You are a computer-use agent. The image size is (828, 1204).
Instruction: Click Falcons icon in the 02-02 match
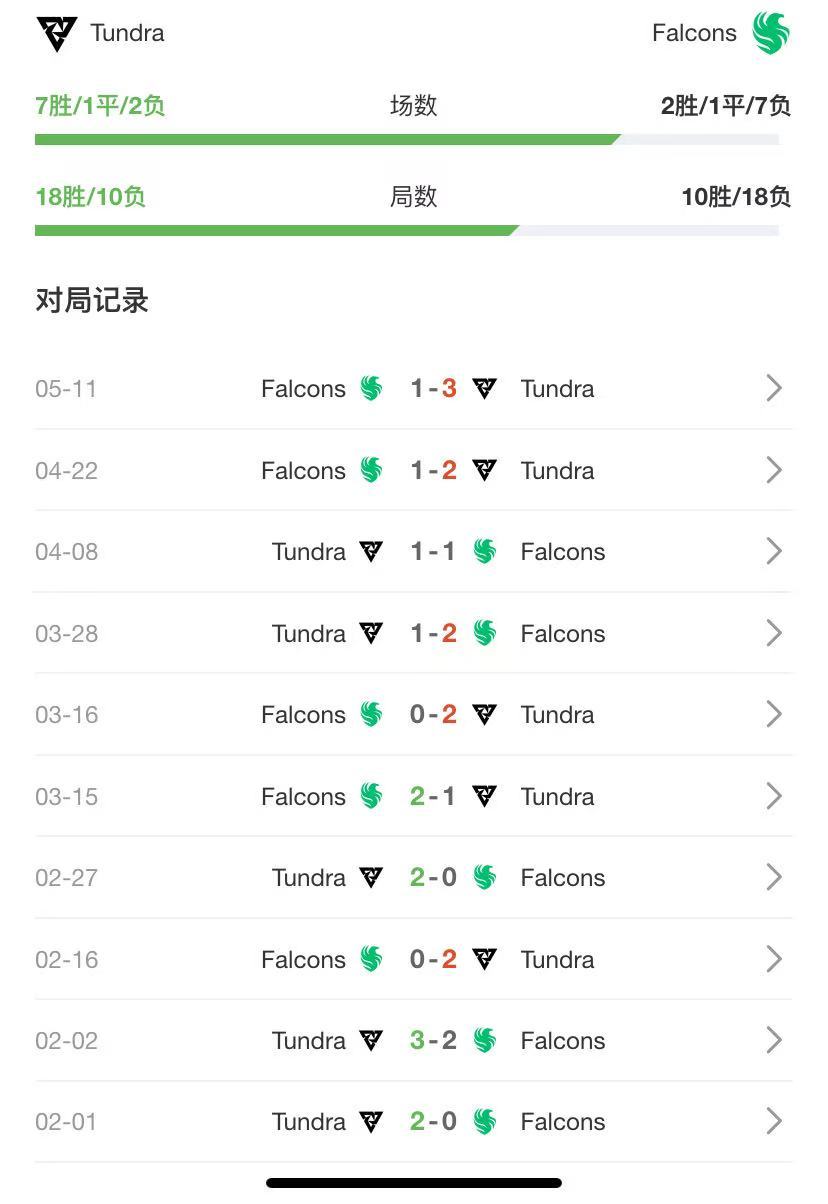point(485,1040)
